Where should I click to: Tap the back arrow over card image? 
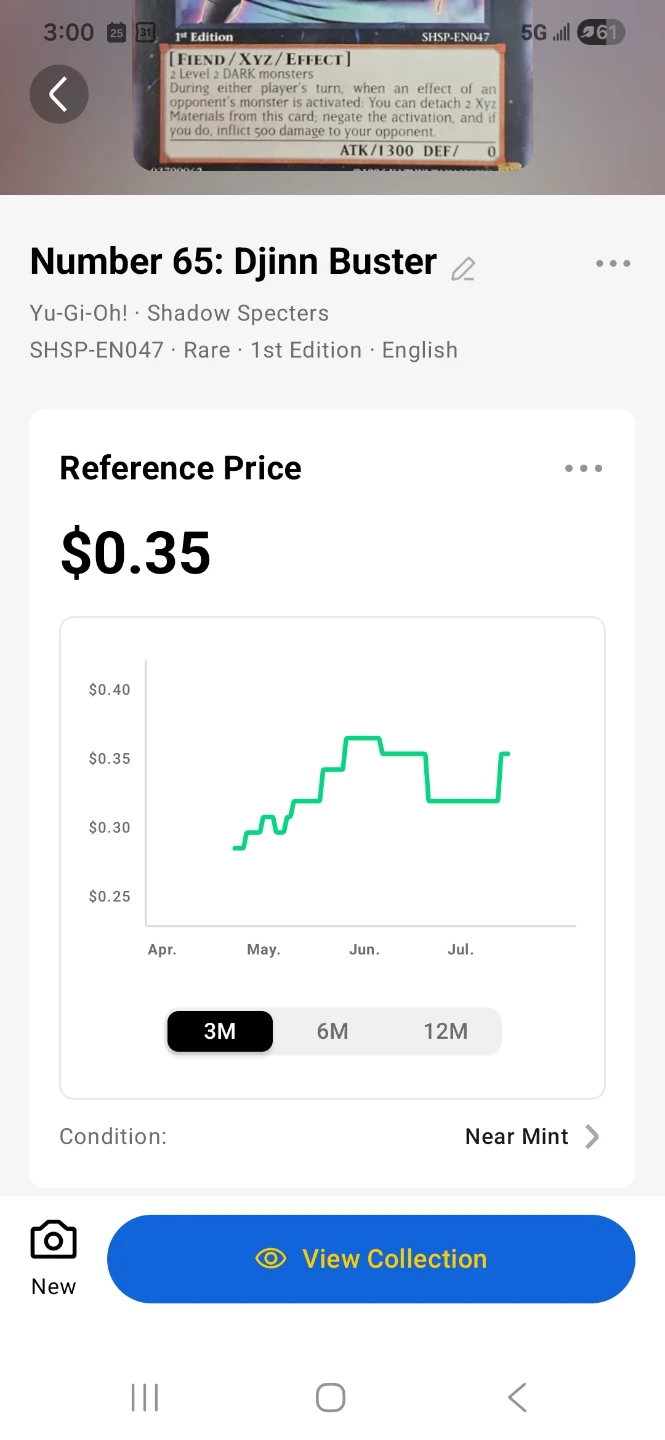[x=59, y=95]
